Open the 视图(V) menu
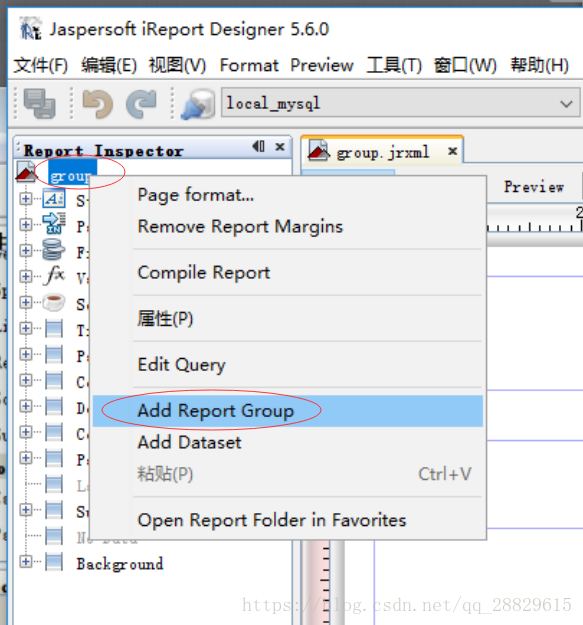The height and width of the screenshot is (625, 583). coord(177,65)
